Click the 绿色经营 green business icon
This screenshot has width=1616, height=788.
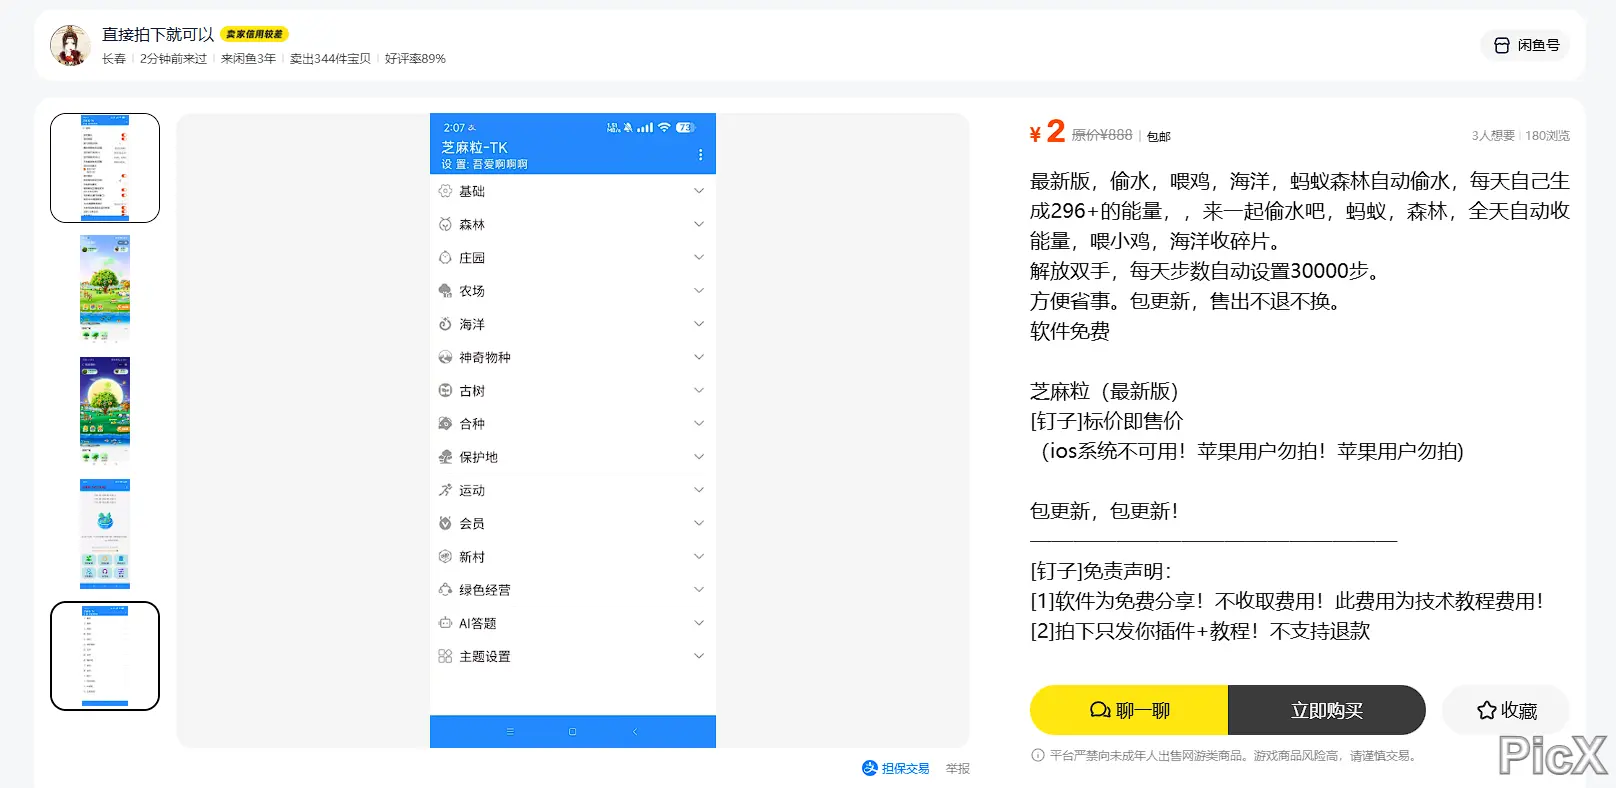tap(445, 590)
